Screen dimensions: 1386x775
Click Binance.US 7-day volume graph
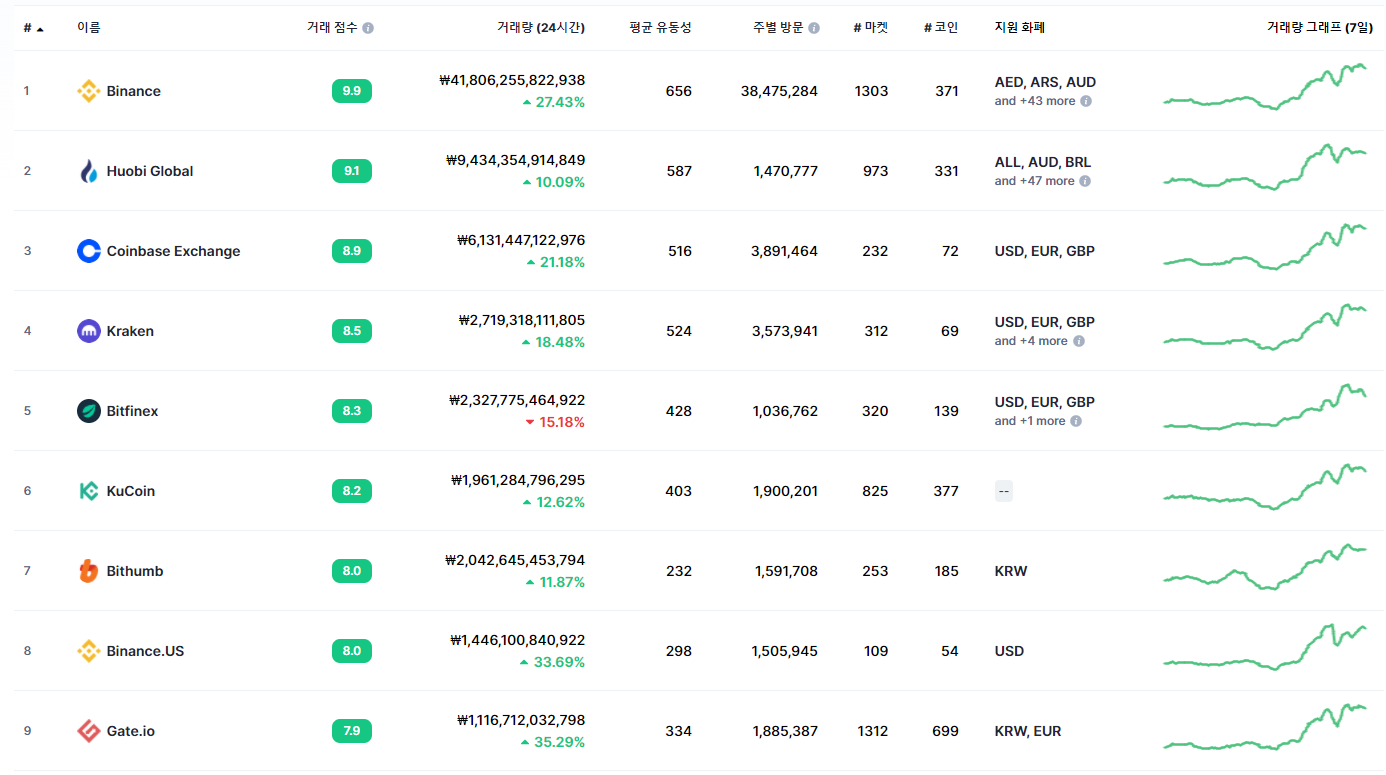[1265, 647]
